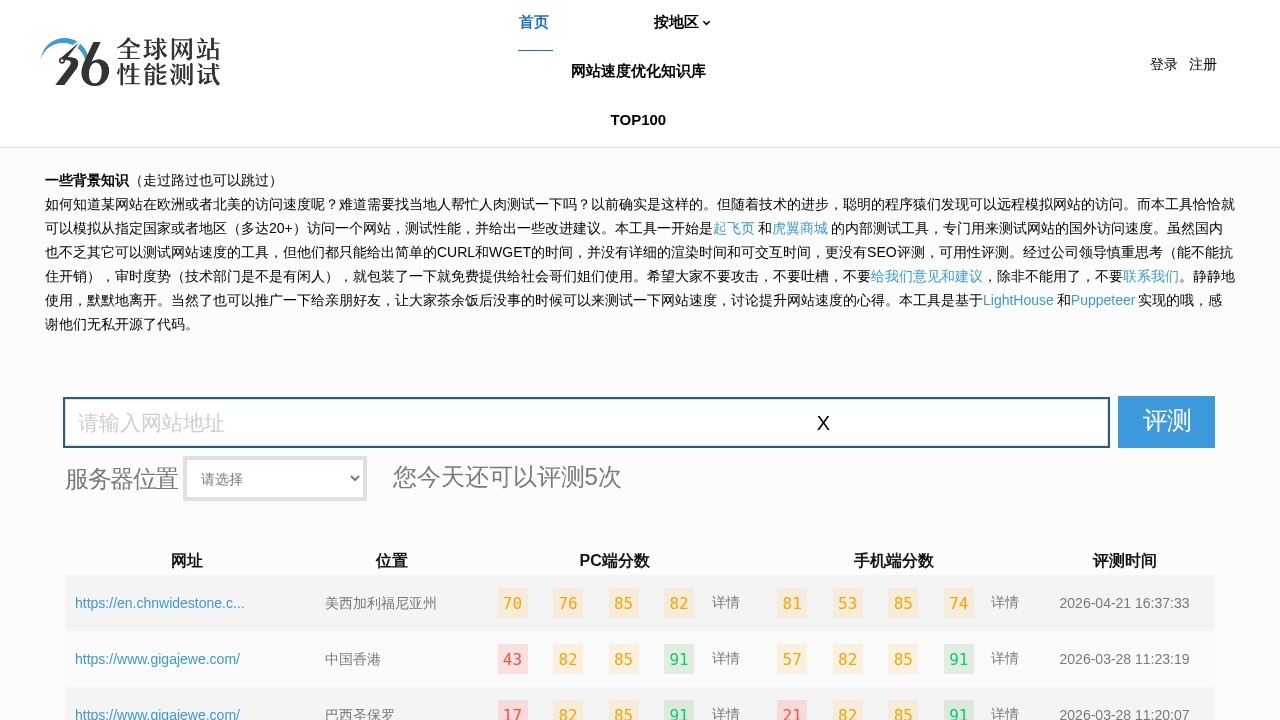Click mobile score 57 in 中国香港 row
The image size is (1280, 720).
point(792,659)
